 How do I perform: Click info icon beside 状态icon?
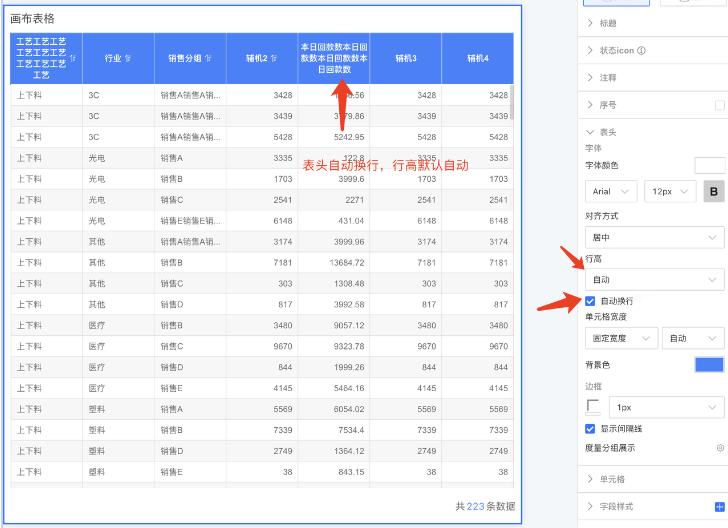(x=641, y=50)
